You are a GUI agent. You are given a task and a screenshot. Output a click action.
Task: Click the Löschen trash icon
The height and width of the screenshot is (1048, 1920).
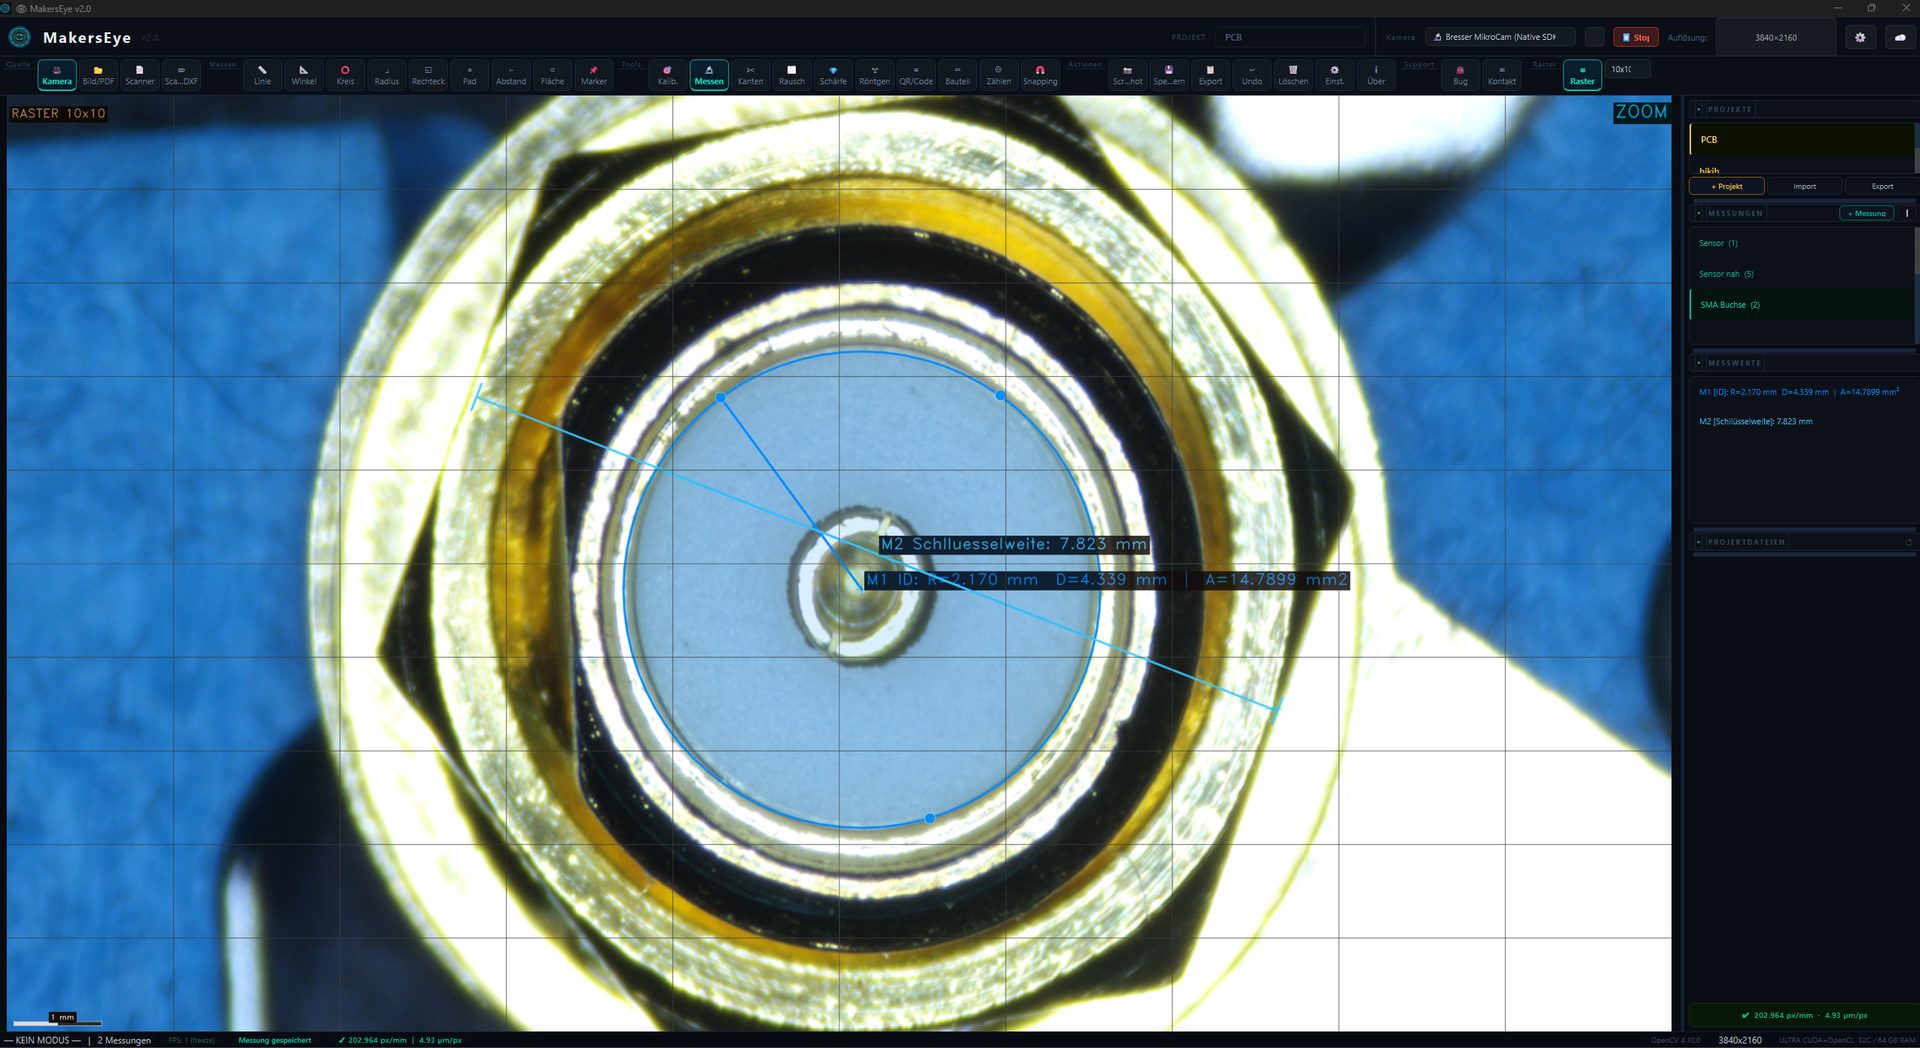click(1292, 75)
